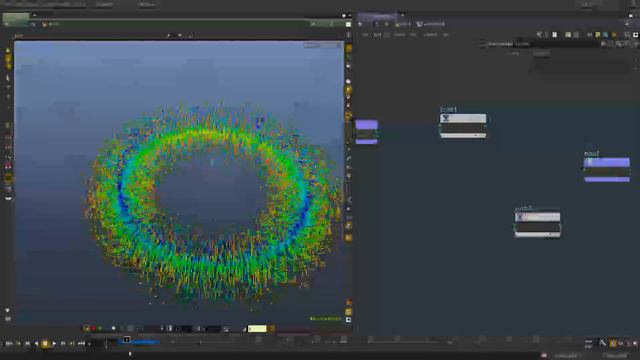Click the red icon in viewport bottom toolbar
The image size is (640, 360).
pos(93,328)
